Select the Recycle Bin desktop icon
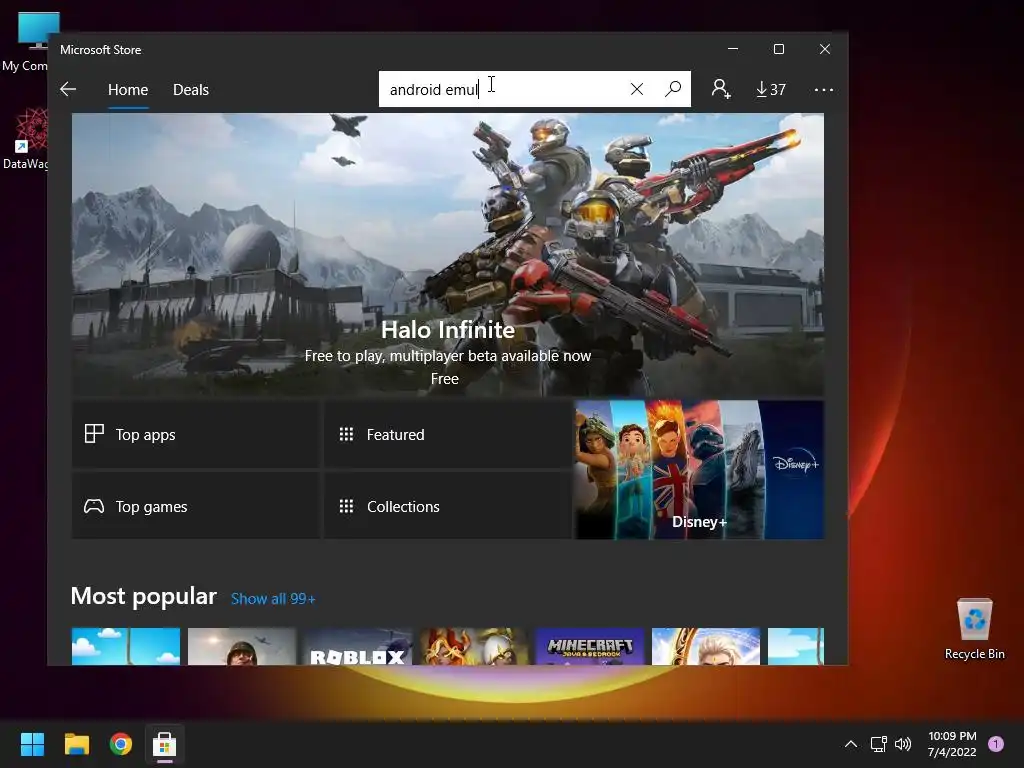Screen dimensions: 1024x768 tap(974, 629)
